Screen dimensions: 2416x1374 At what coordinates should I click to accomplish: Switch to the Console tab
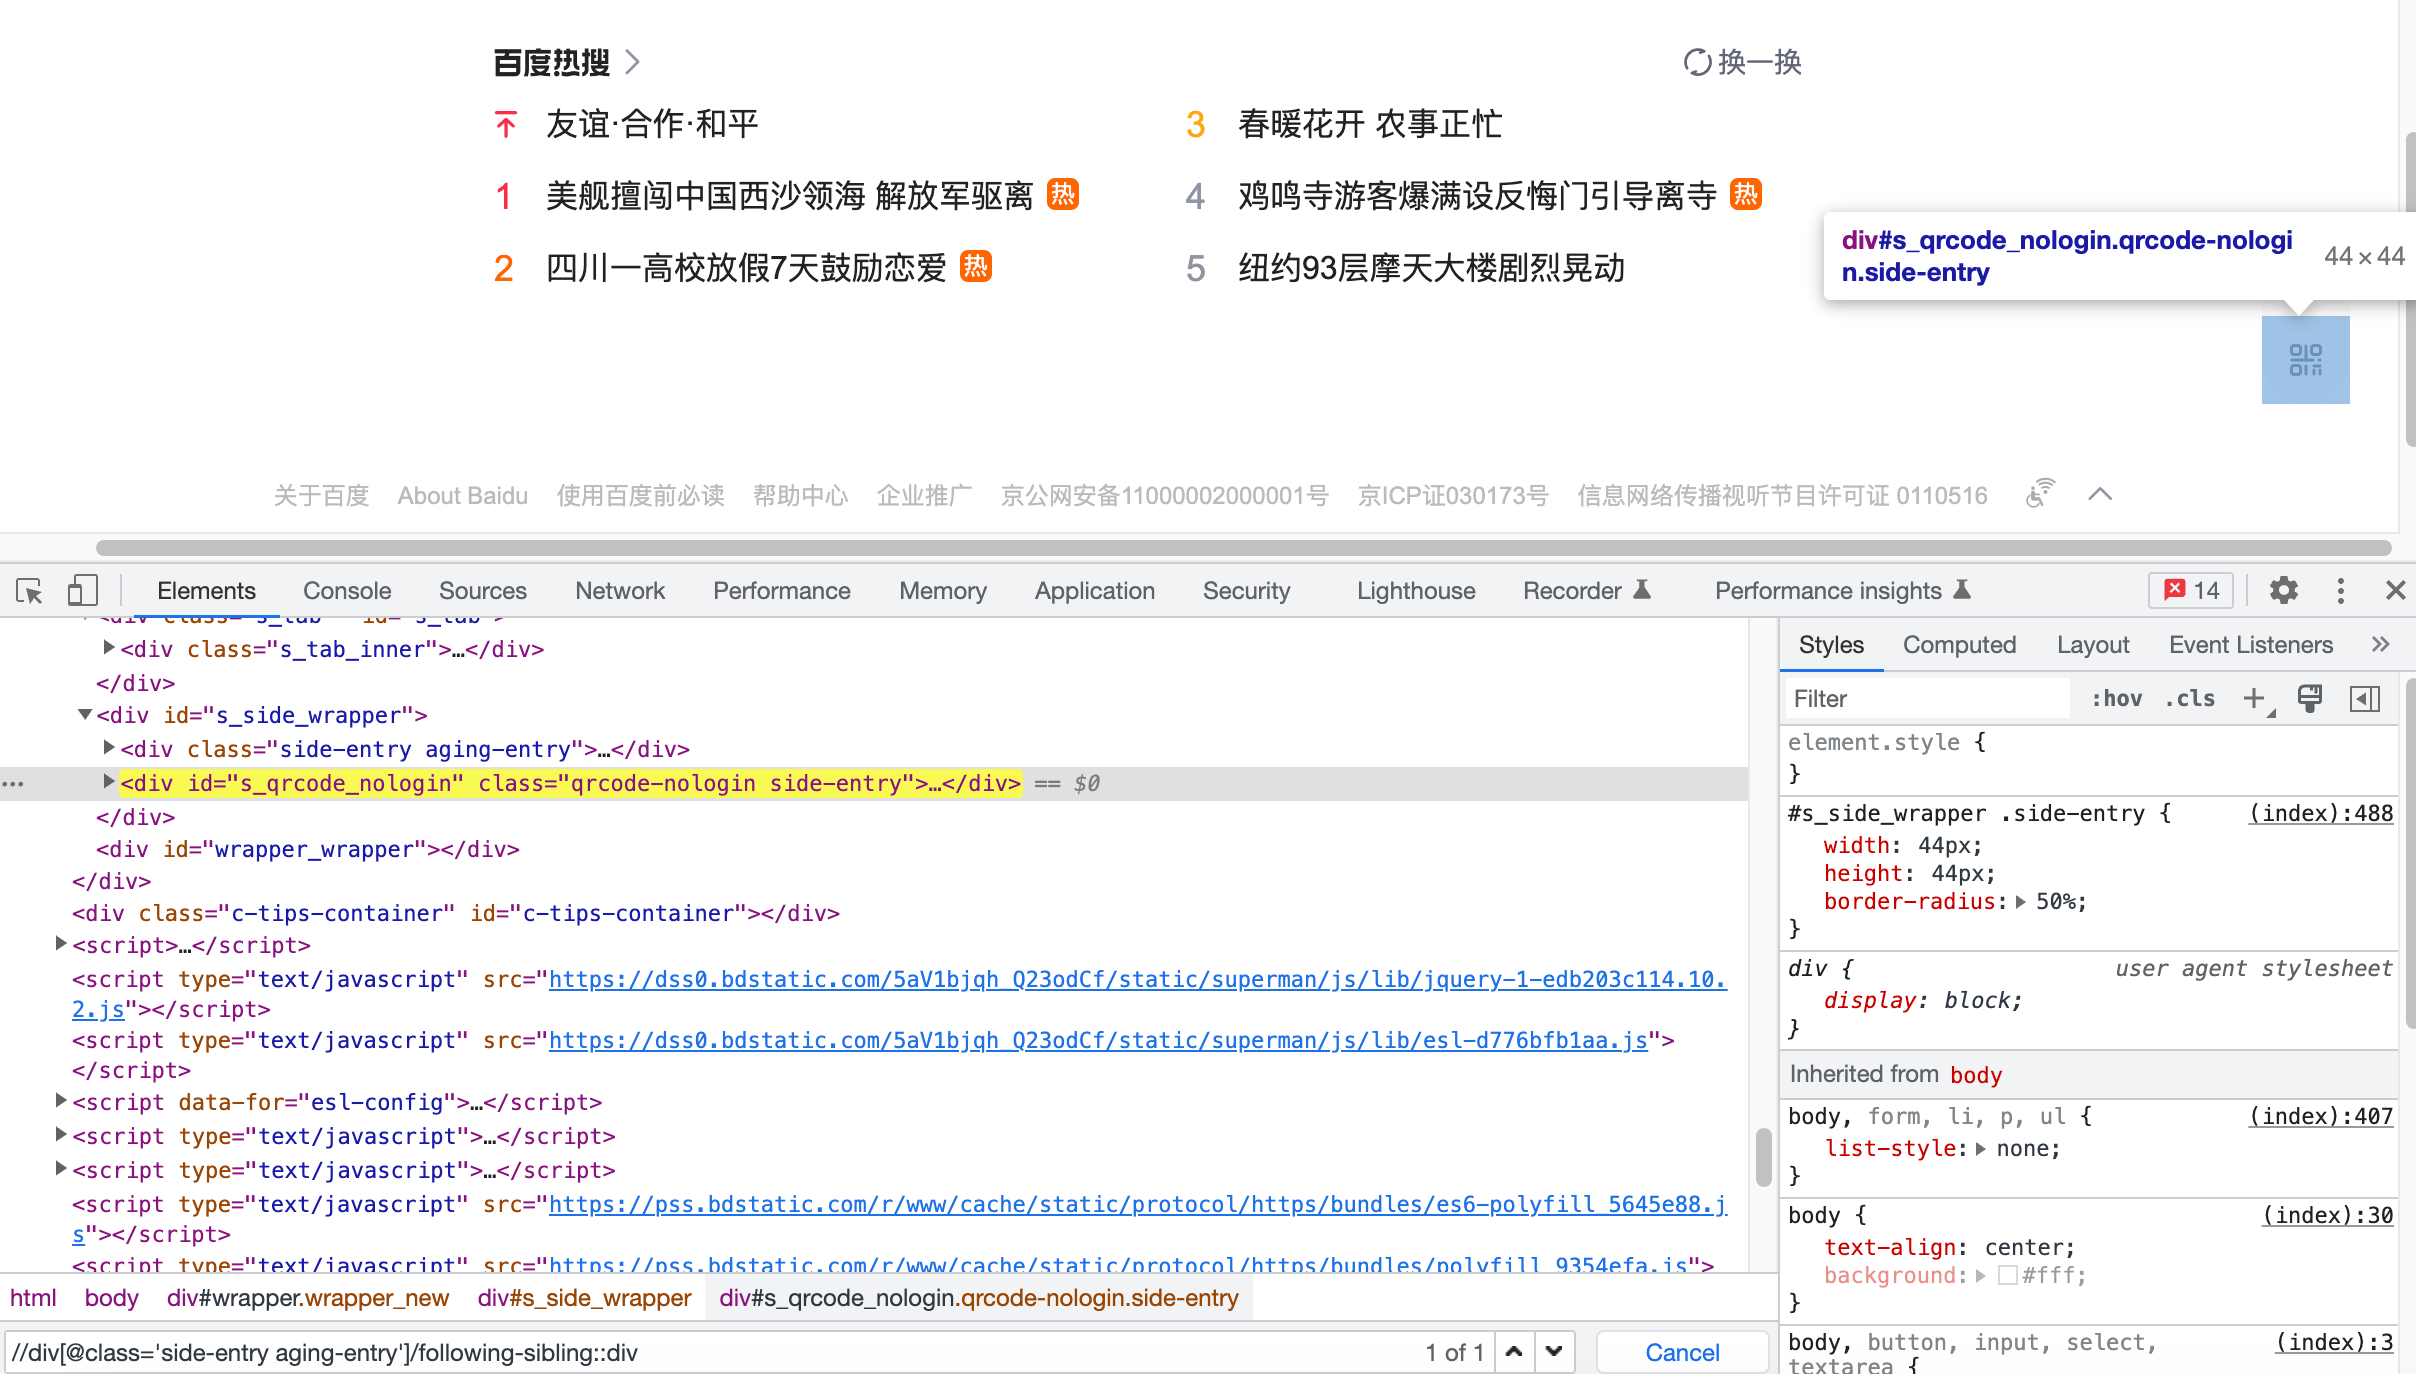347,591
